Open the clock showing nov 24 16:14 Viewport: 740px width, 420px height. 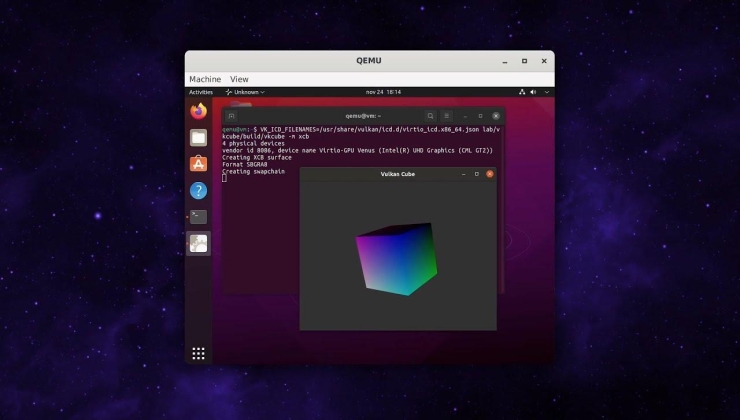(383, 92)
